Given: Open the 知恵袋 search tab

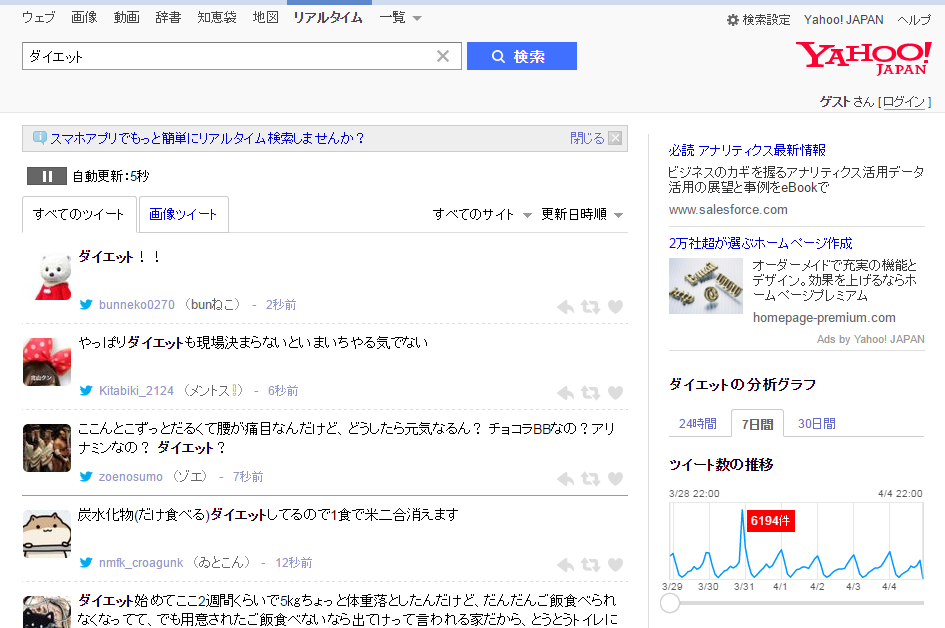Looking at the screenshot, I should (x=217, y=17).
